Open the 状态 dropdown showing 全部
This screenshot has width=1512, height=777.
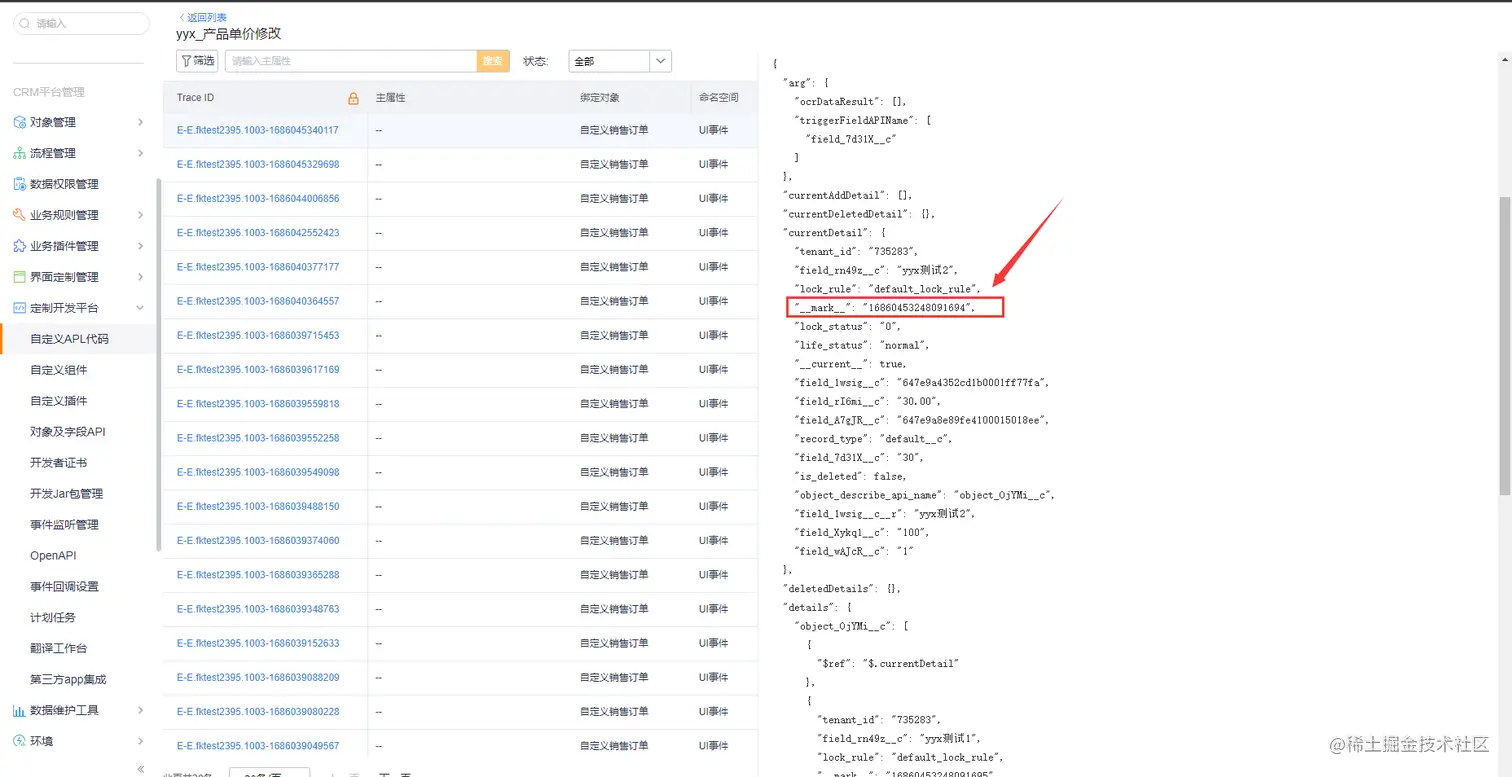(x=620, y=61)
